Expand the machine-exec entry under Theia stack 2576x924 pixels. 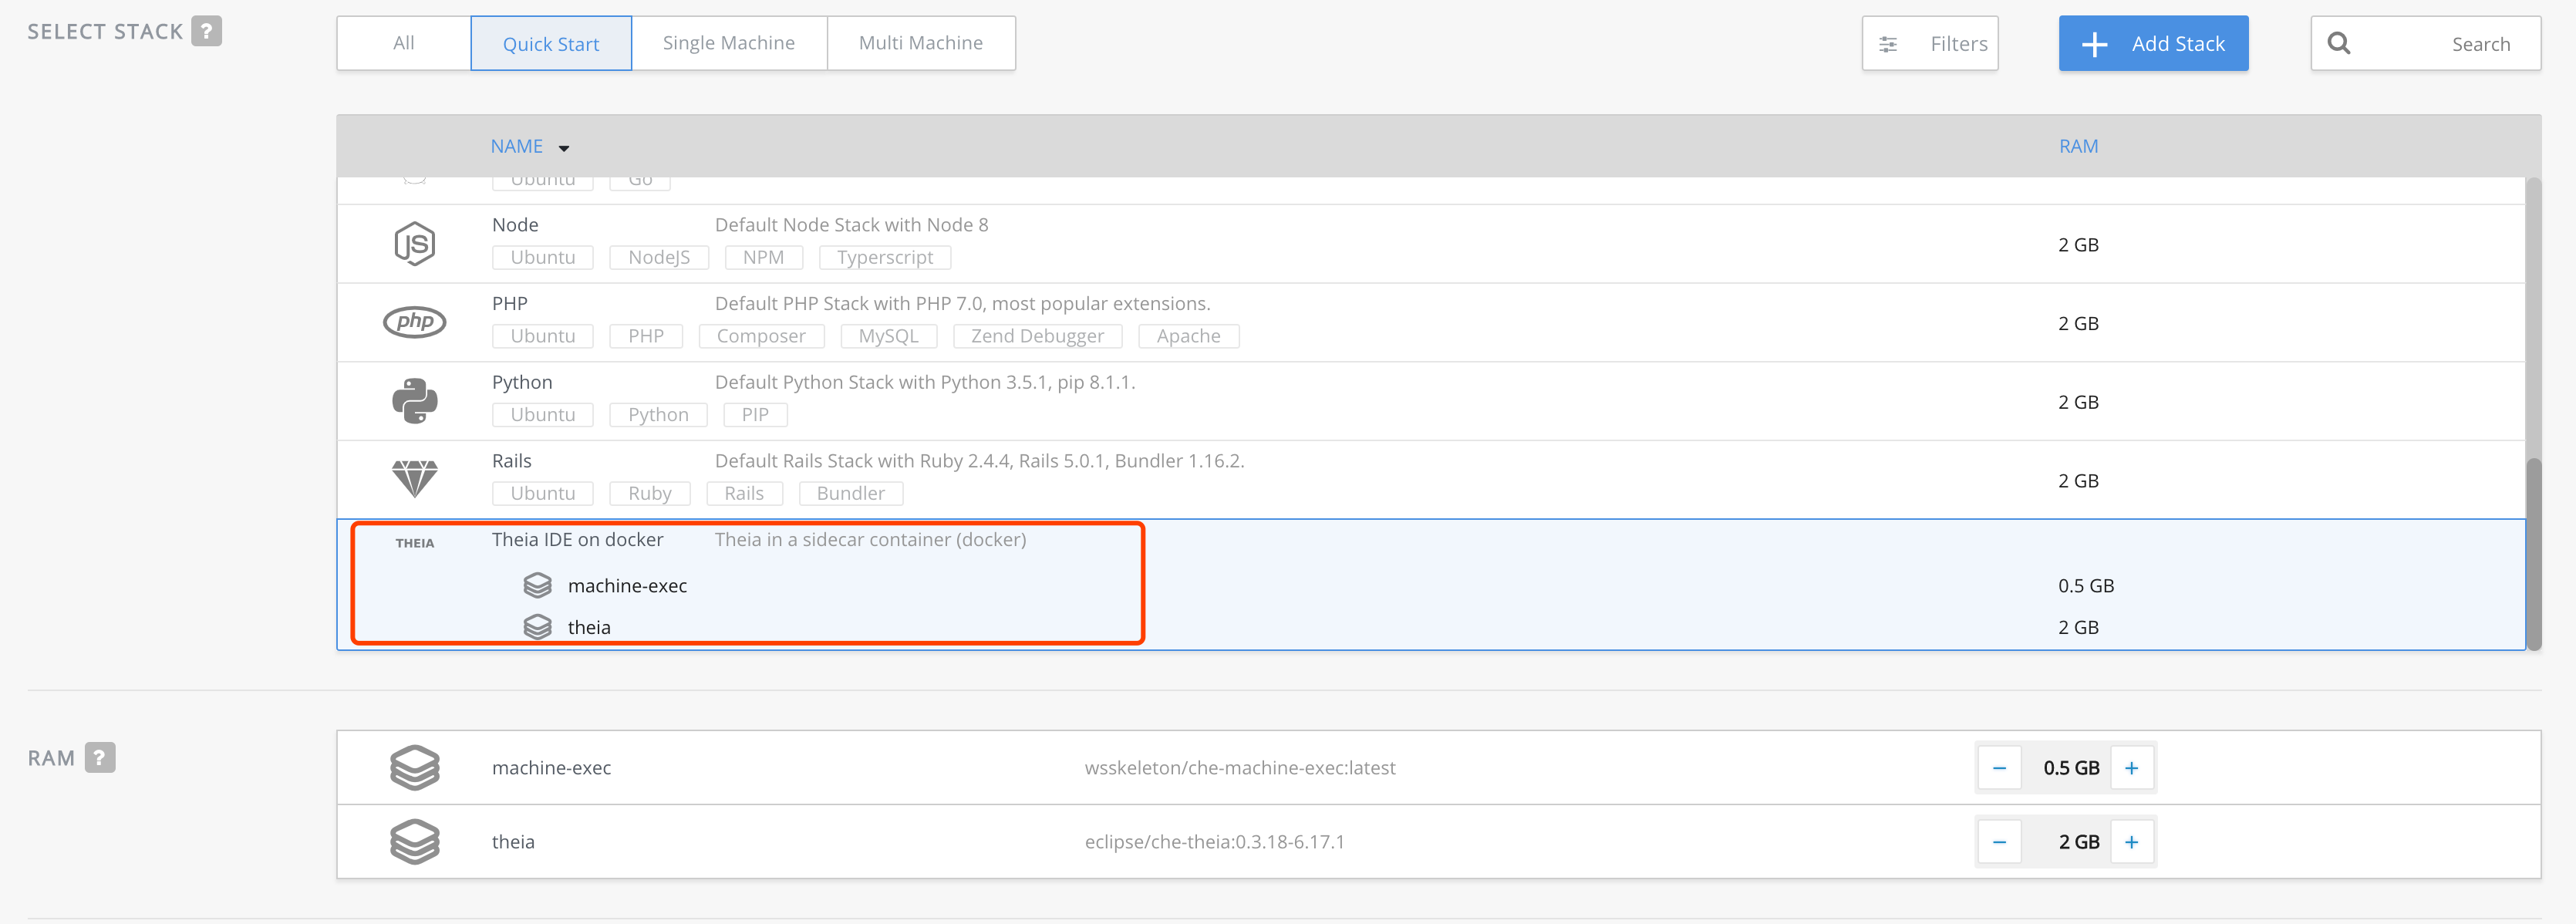pyautogui.click(x=627, y=585)
